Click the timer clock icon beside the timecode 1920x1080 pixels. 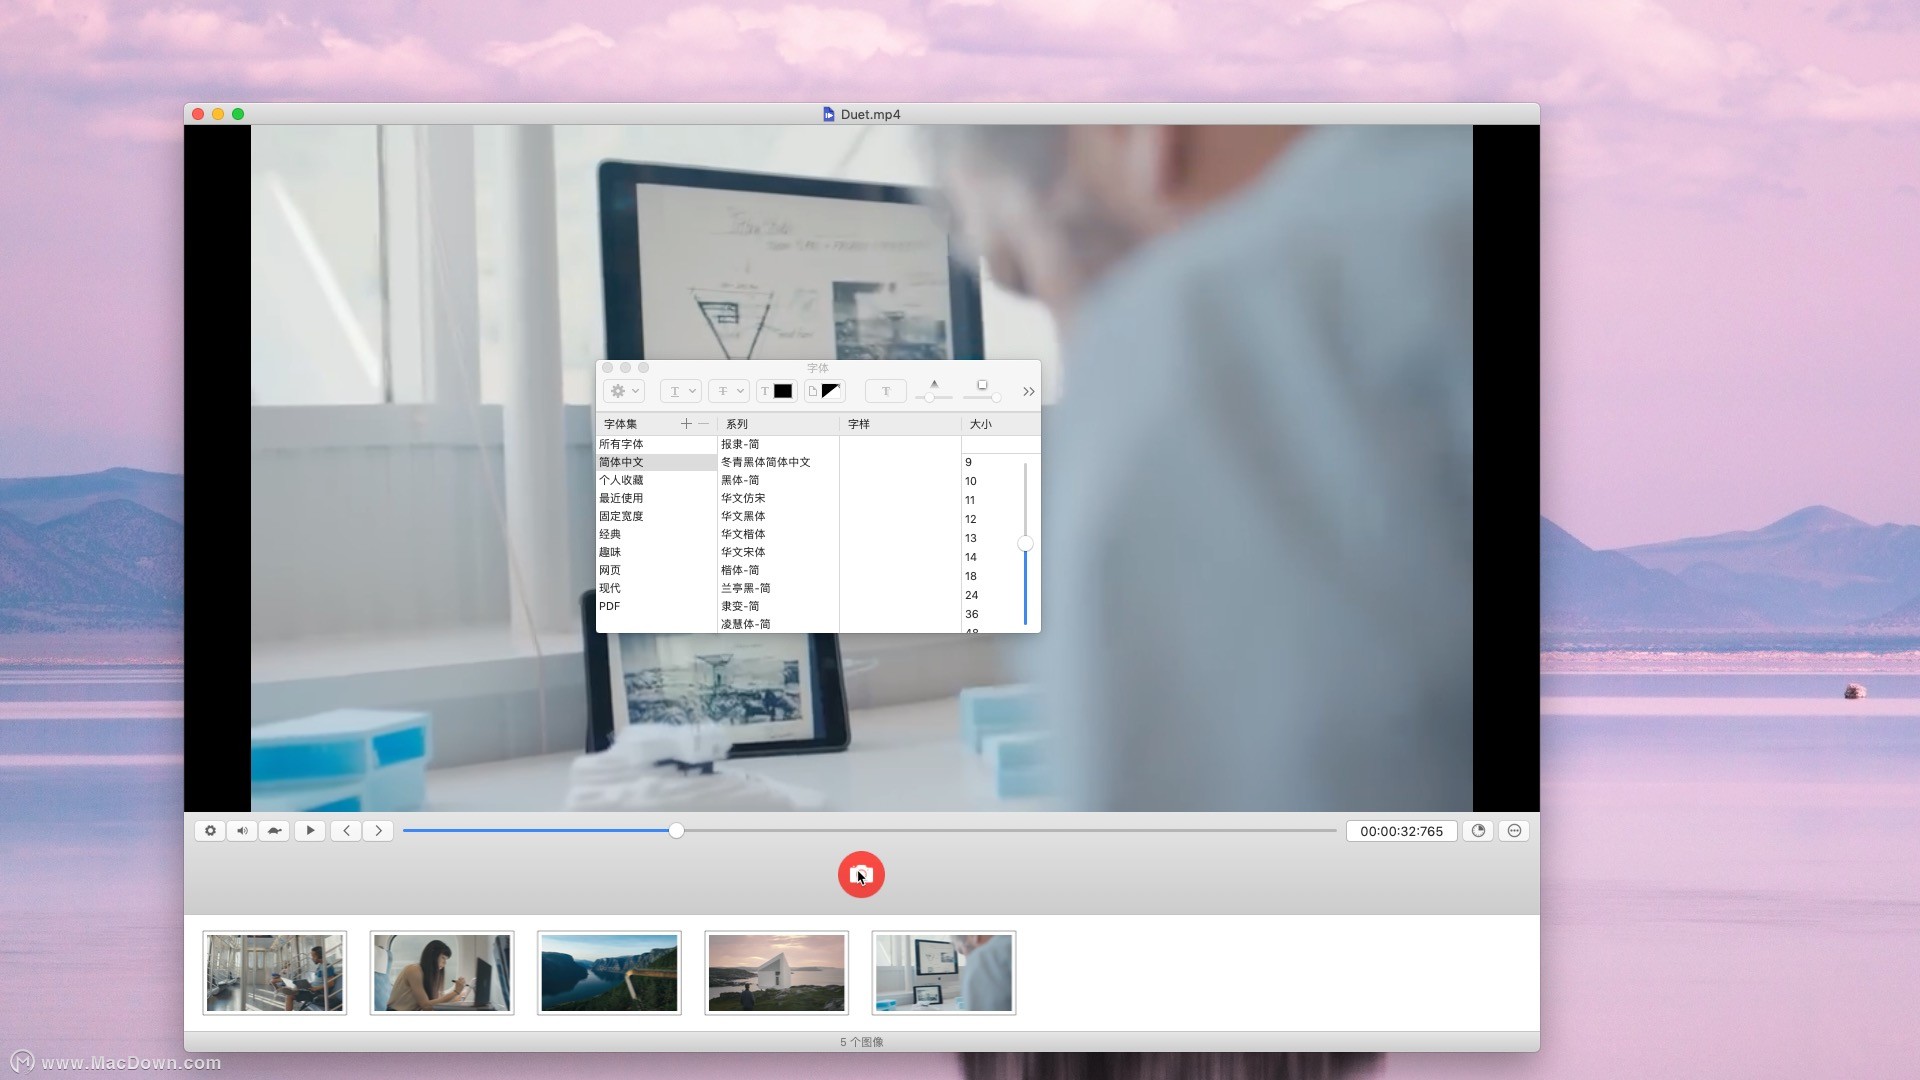(x=1478, y=831)
